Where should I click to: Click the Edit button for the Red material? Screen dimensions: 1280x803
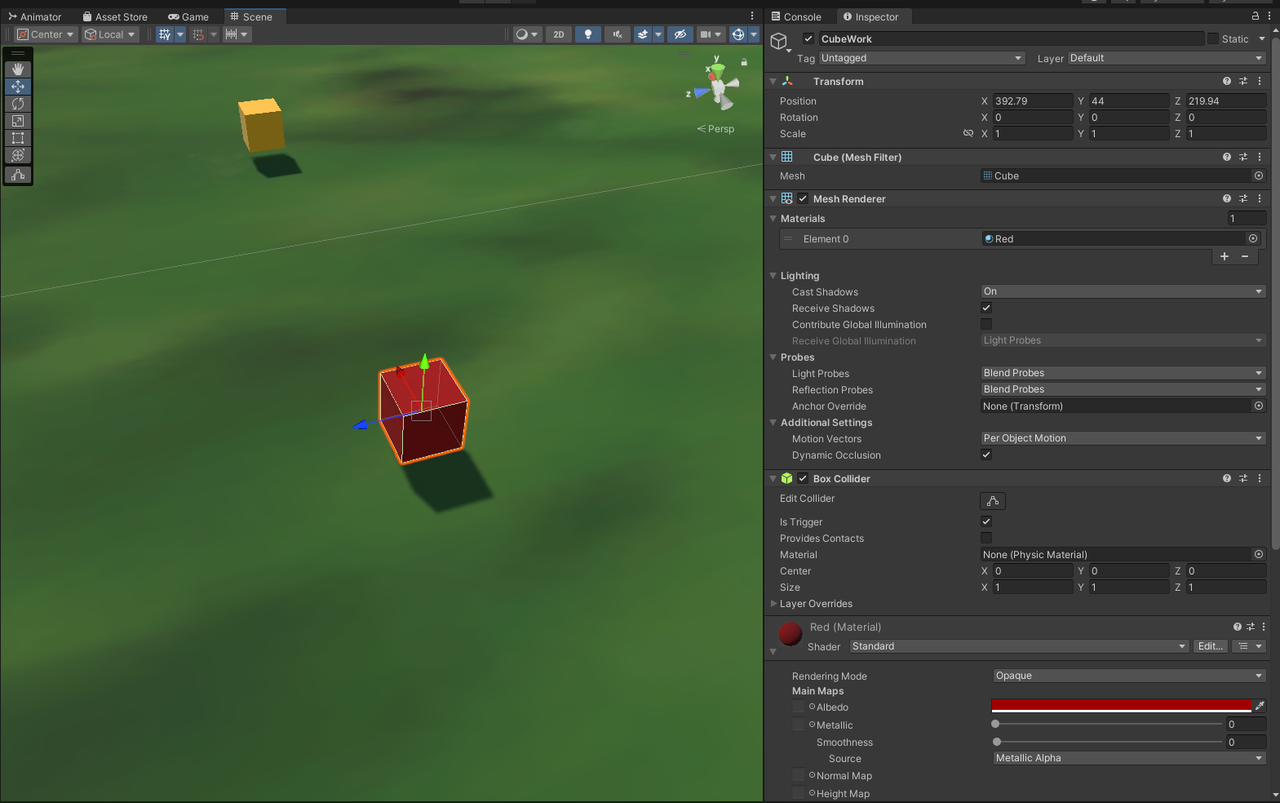1210,646
